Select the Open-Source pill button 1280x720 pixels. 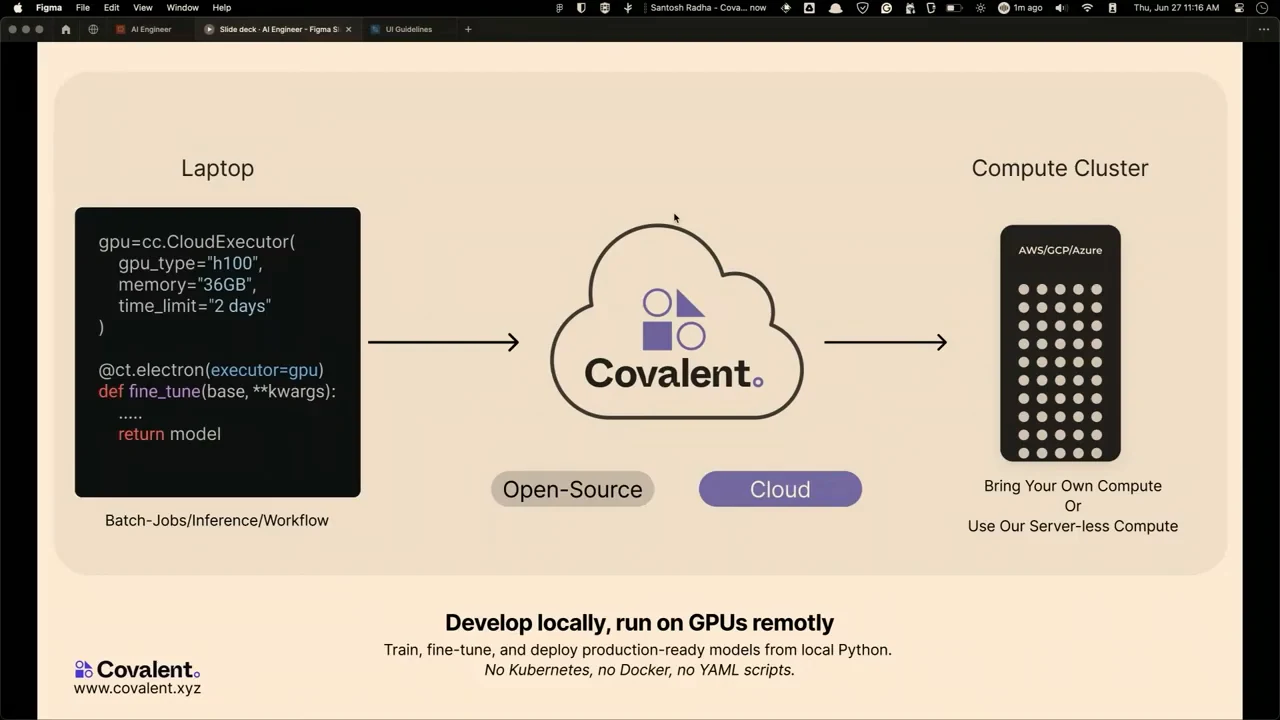(x=572, y=489)
